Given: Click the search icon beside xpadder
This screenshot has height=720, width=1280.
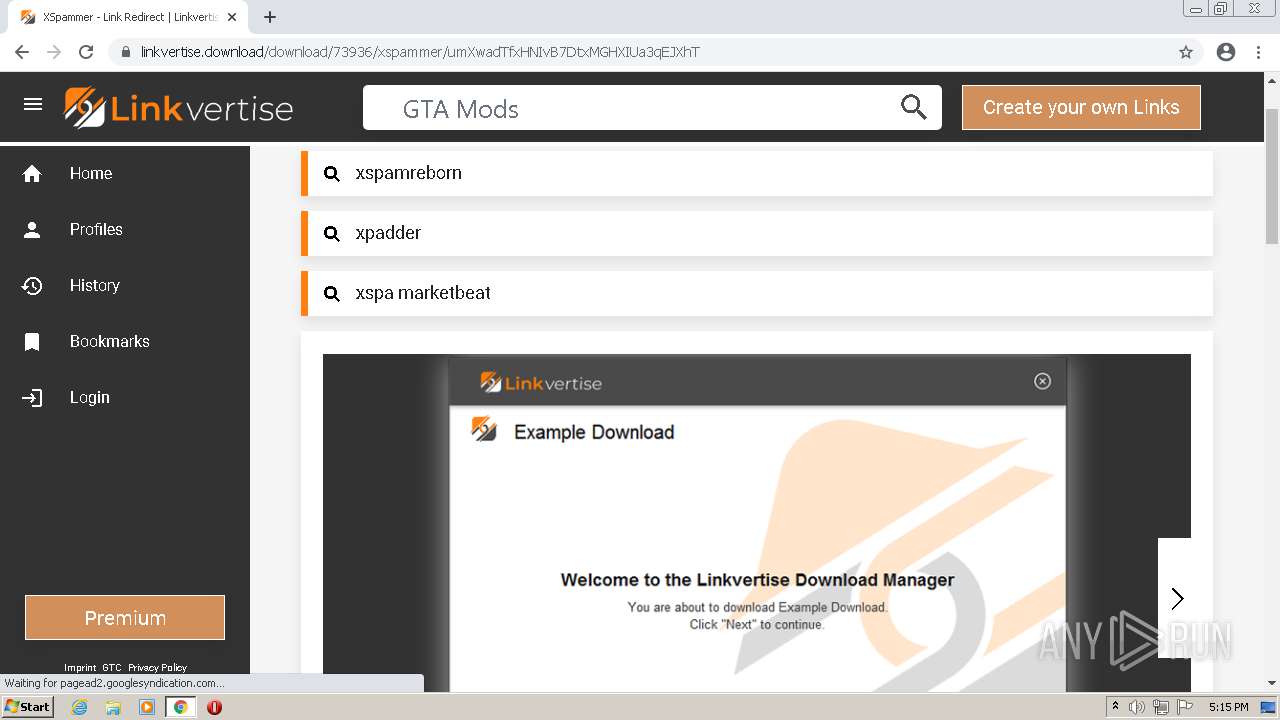Looking at the screenshot, I should click(332, 234).
